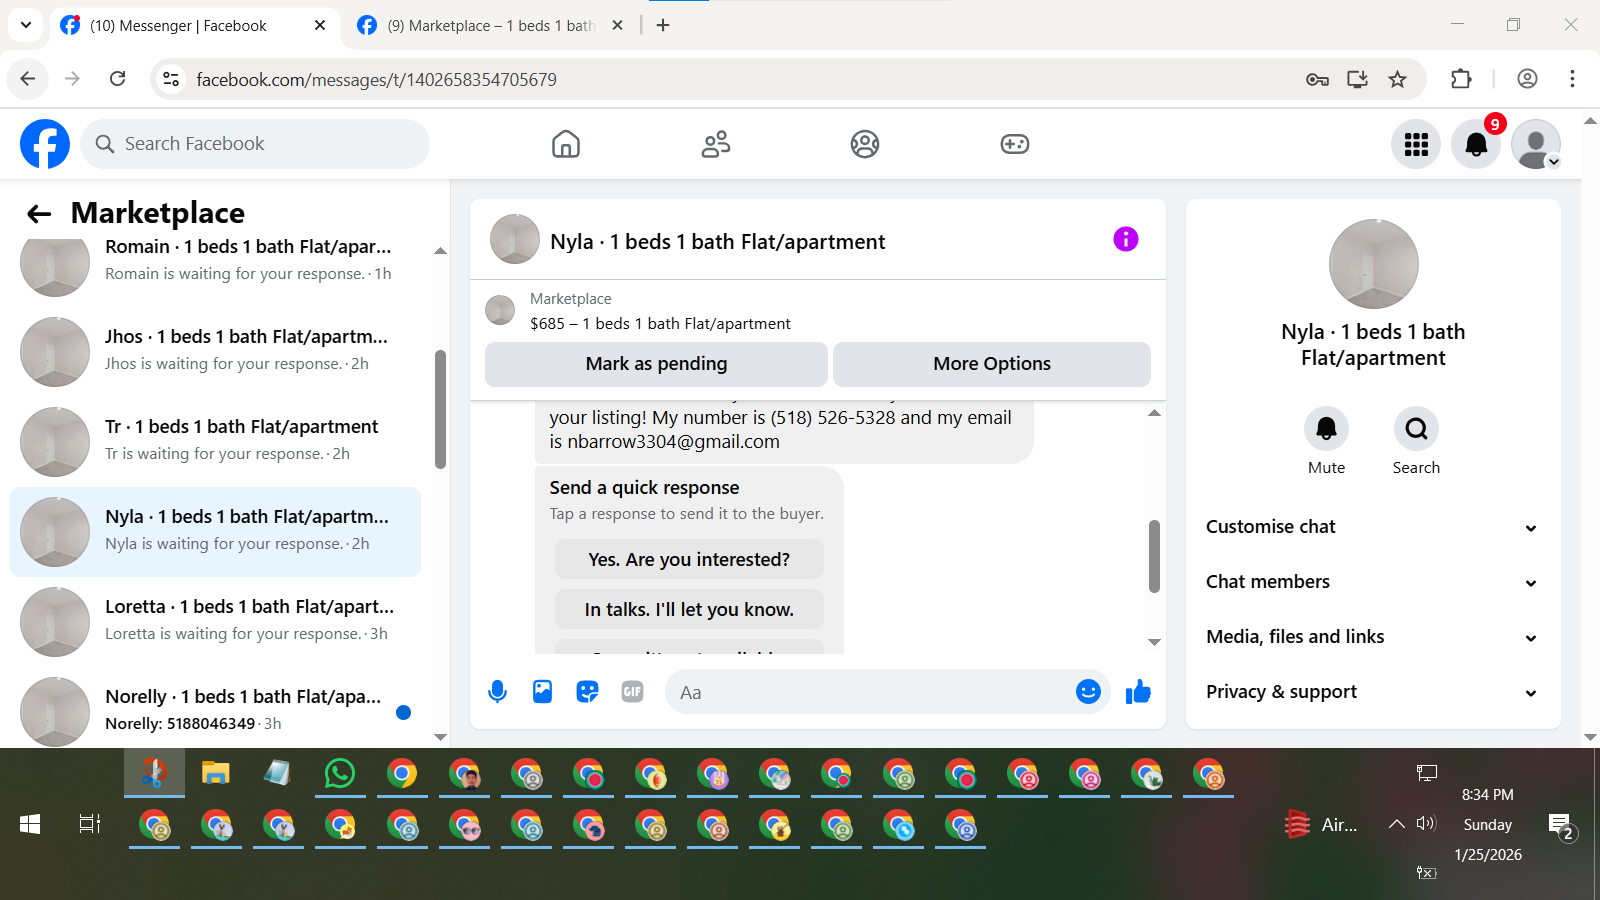Click the Mark as pending button

(x=656, y=364)
